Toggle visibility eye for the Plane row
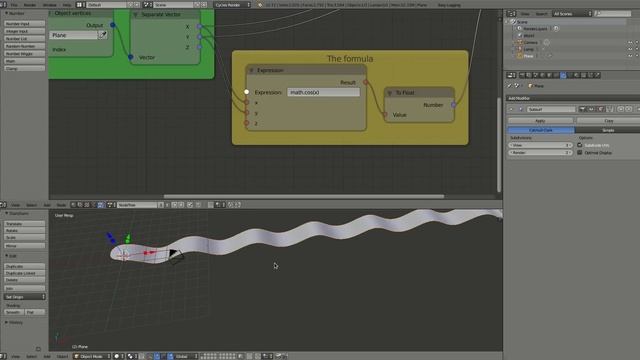This screenshot has width=640, height=360. click(x=630, y=56)
